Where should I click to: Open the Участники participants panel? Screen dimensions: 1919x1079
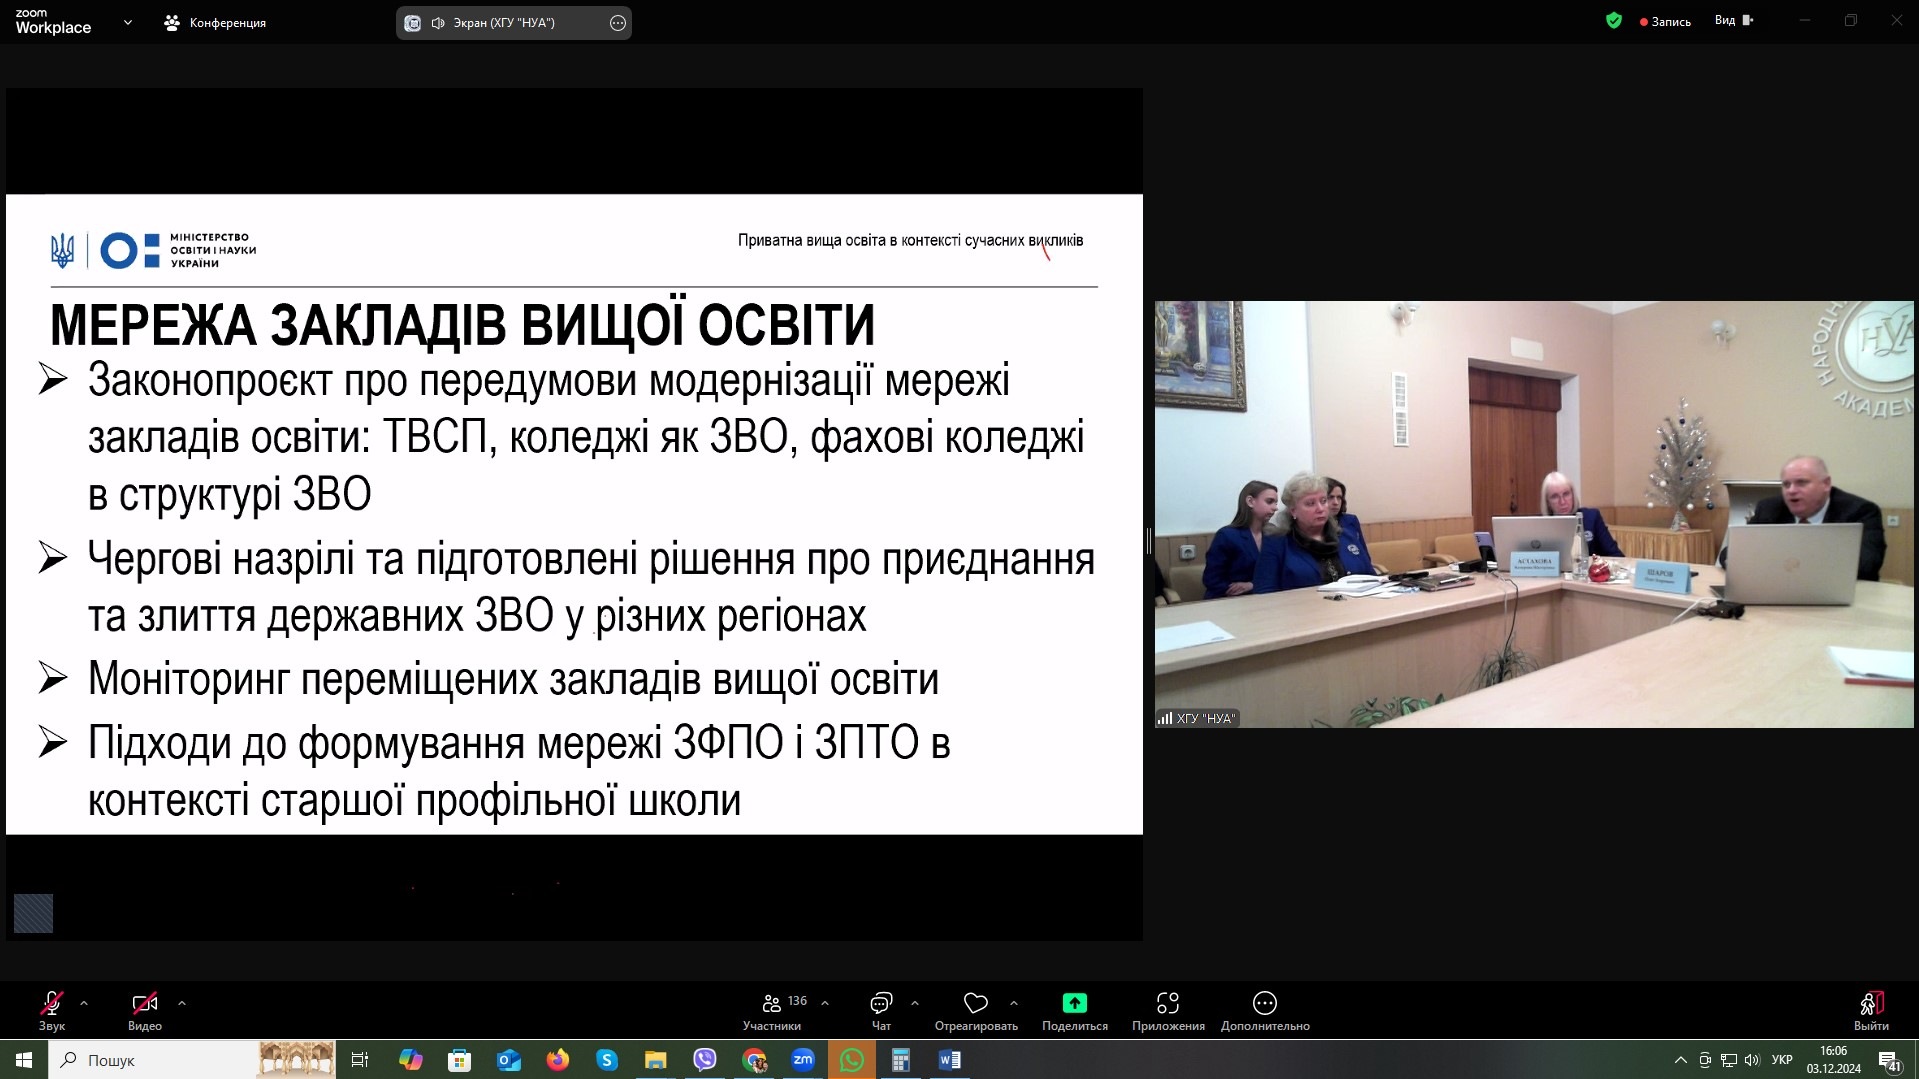[x=772, y=1009]
